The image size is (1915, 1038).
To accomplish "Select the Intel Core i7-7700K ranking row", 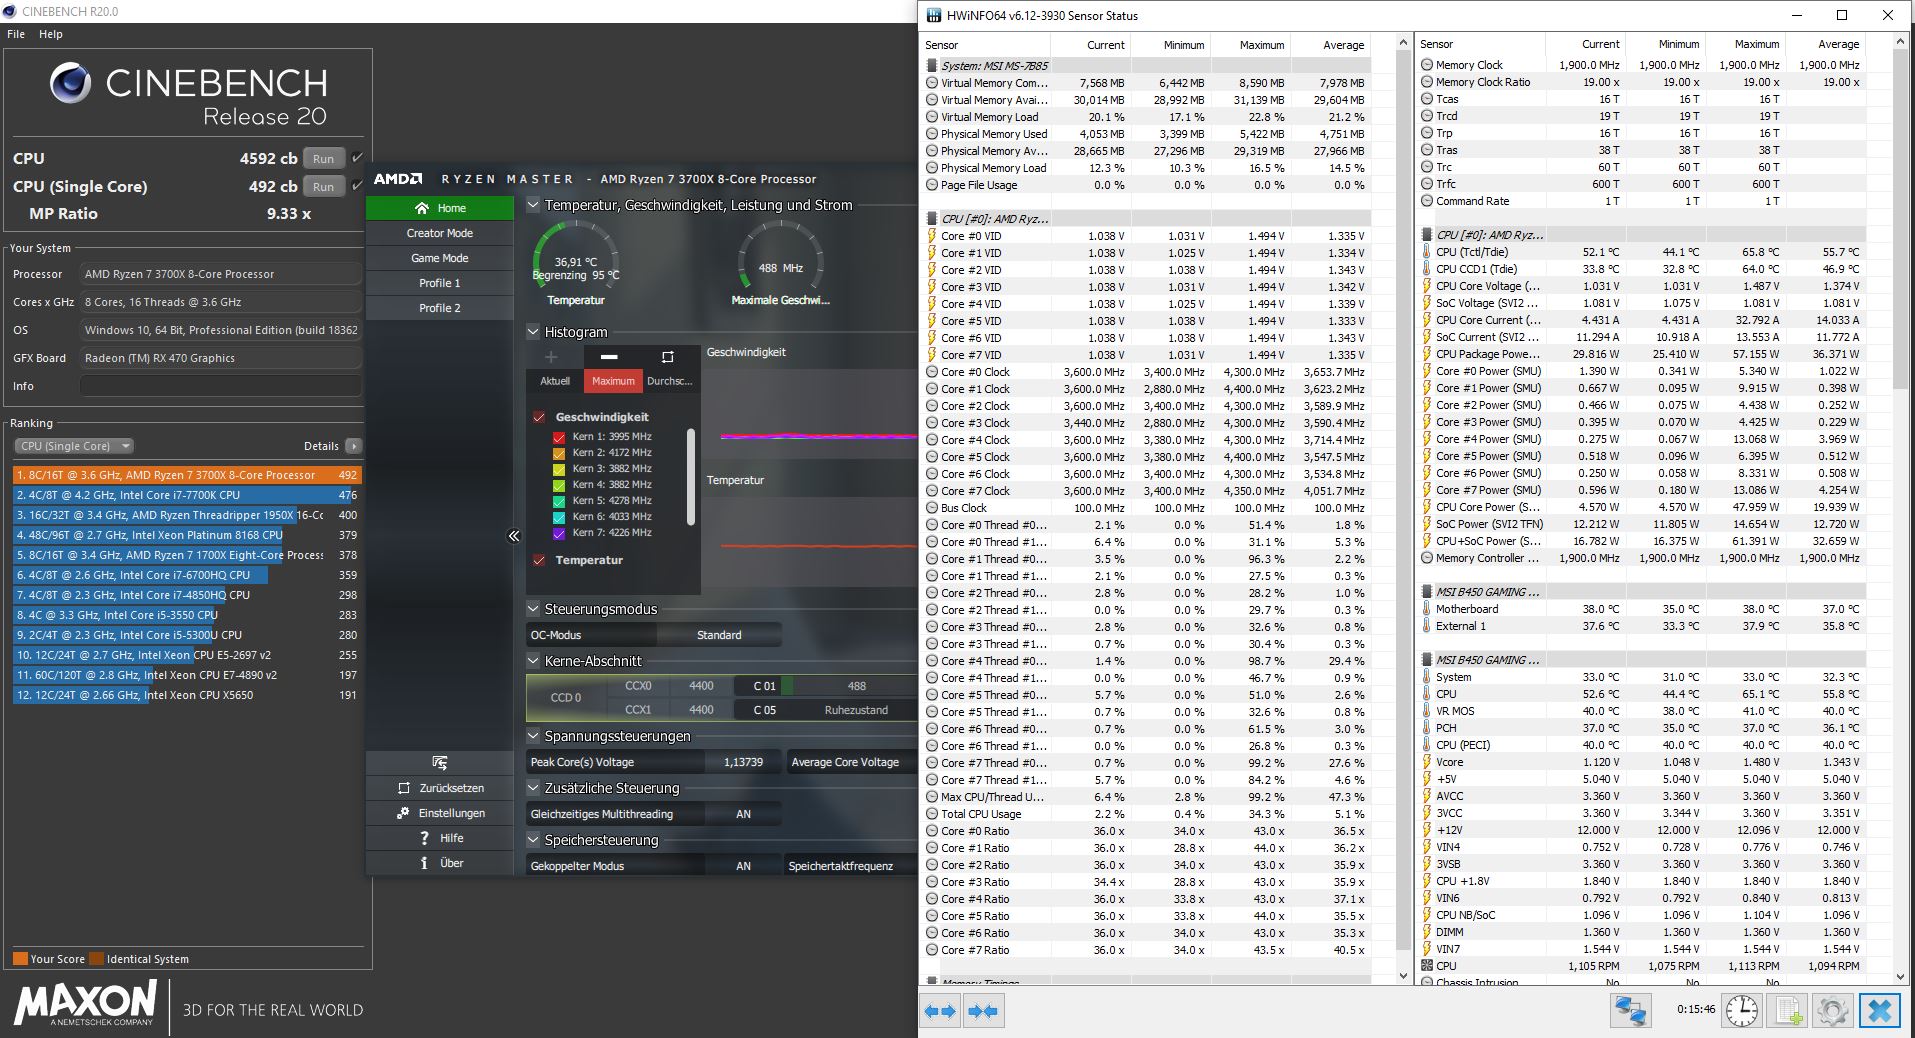I will coord(187,495).
